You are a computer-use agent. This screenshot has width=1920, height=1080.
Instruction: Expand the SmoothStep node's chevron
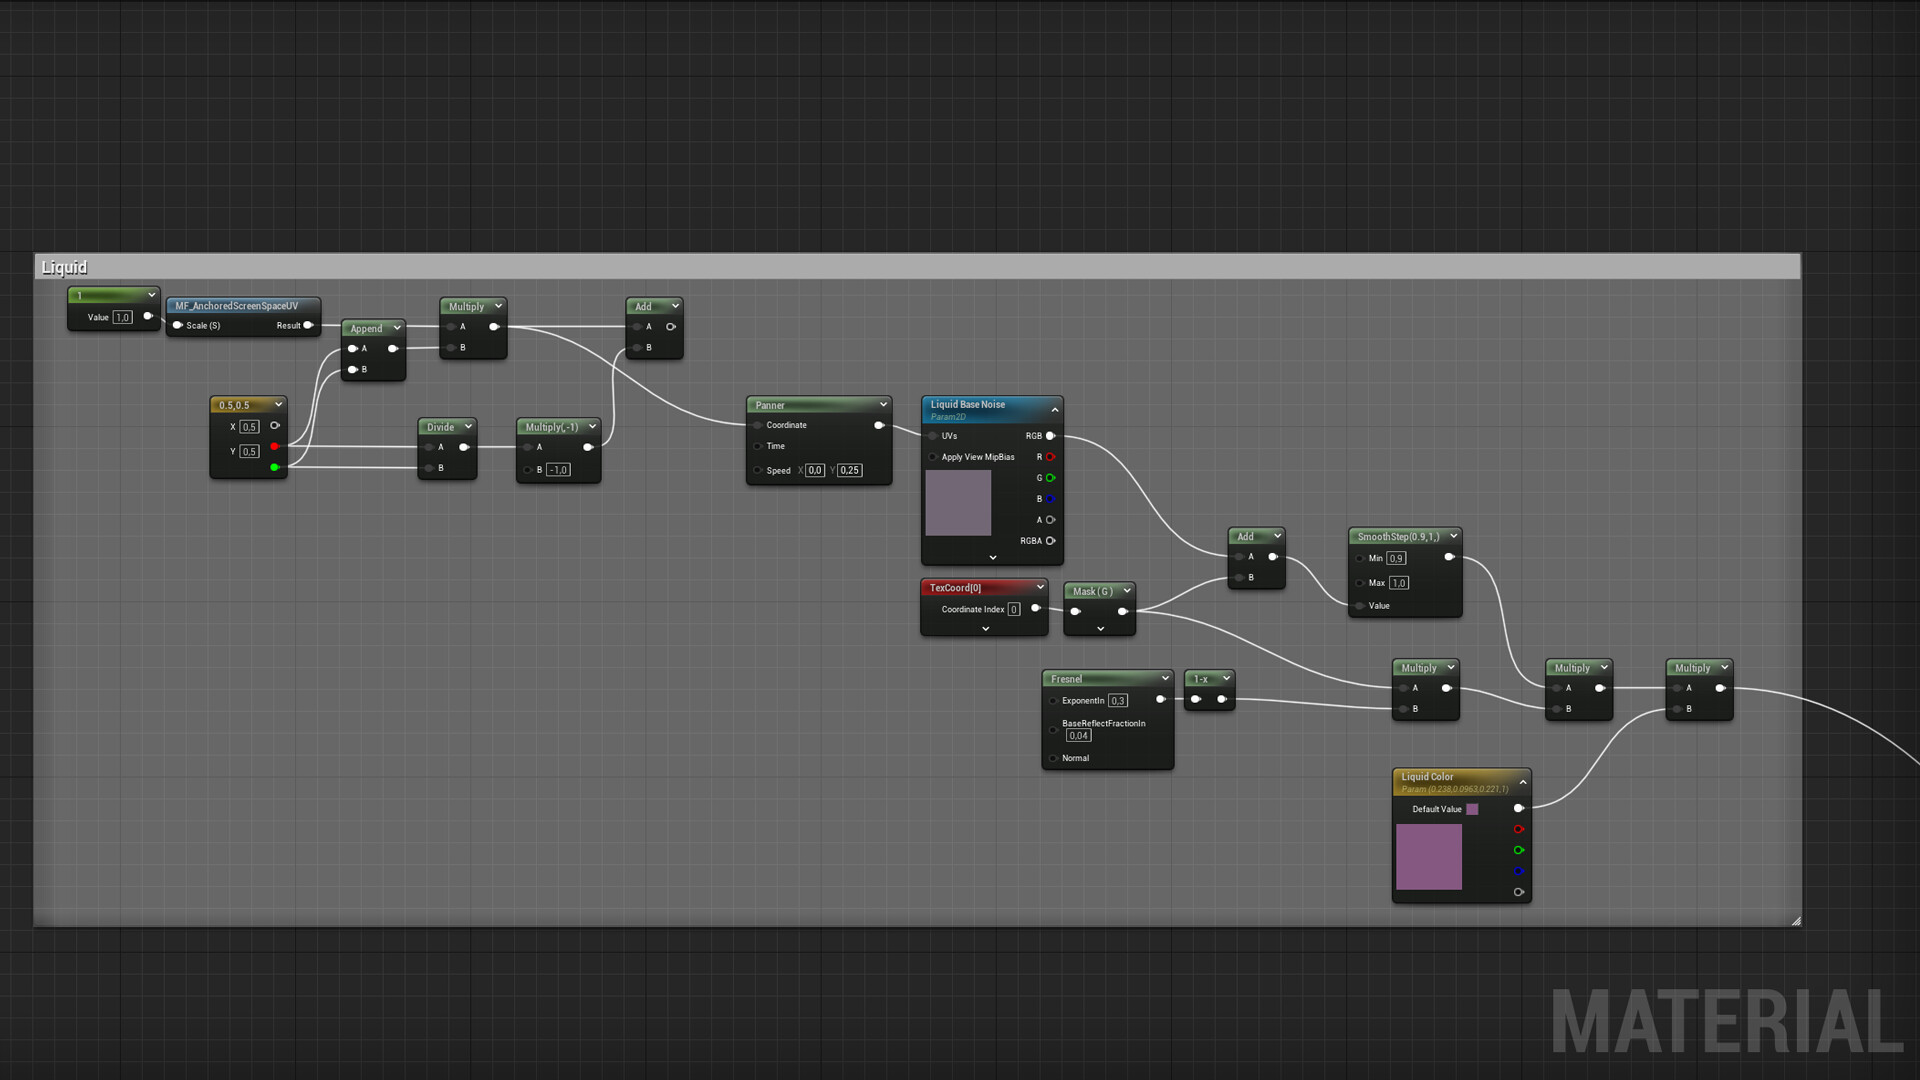[1453, 536]
